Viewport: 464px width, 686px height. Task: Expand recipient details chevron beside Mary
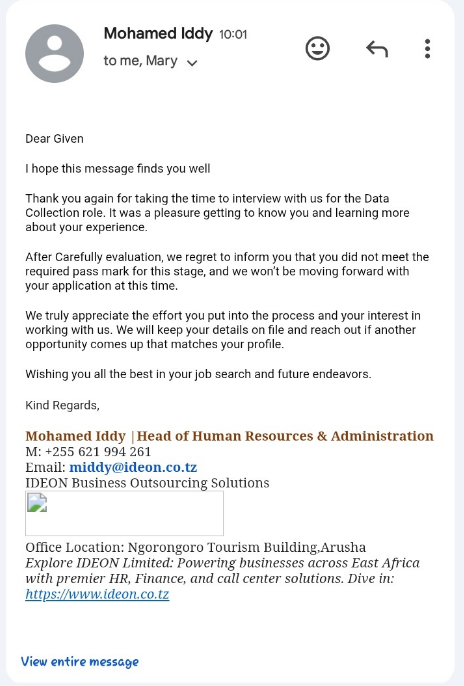coord(192,63)
